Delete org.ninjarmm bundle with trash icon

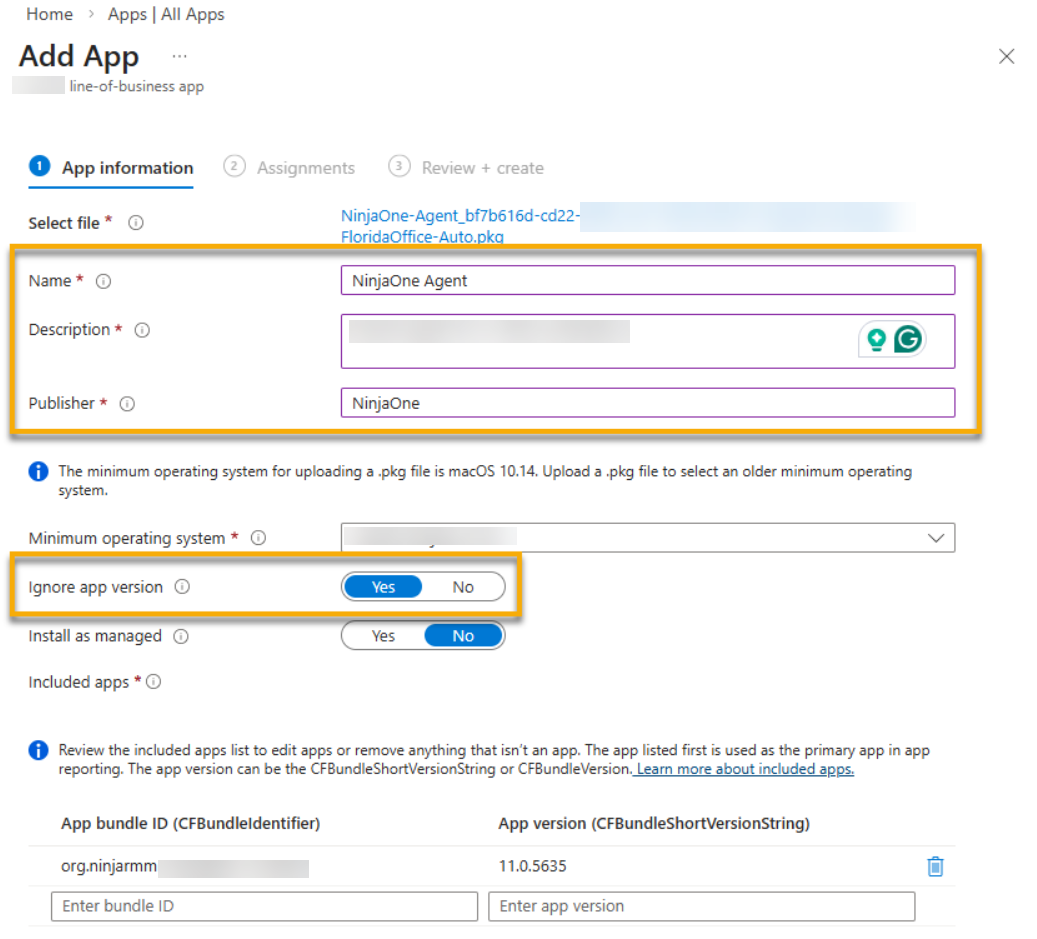pos(935,866)
